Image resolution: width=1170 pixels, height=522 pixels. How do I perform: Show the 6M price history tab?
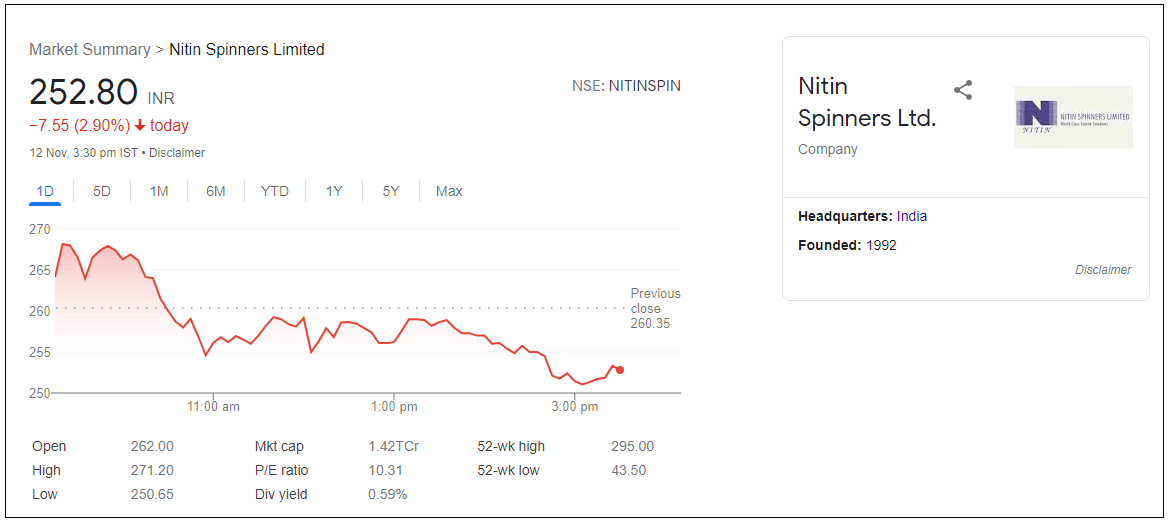216,191
